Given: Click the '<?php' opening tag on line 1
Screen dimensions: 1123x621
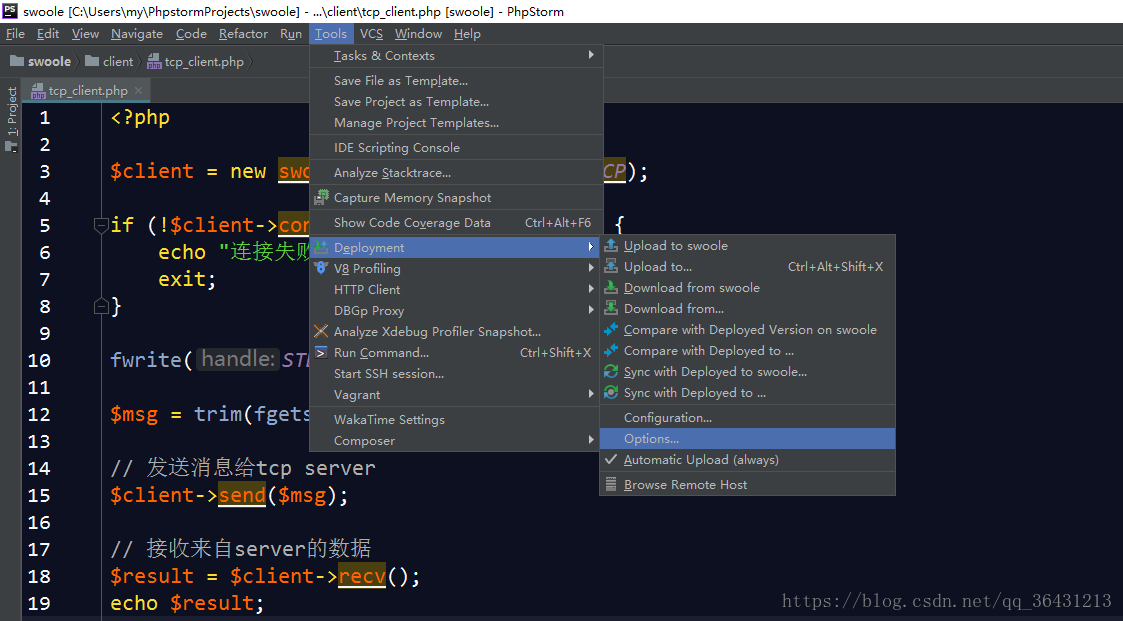Looking at the screenshot, I should pos(140,117).
